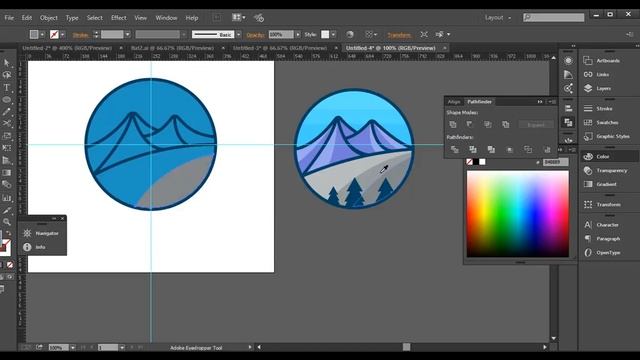Click the search field in menu bar

pos(554,18)
